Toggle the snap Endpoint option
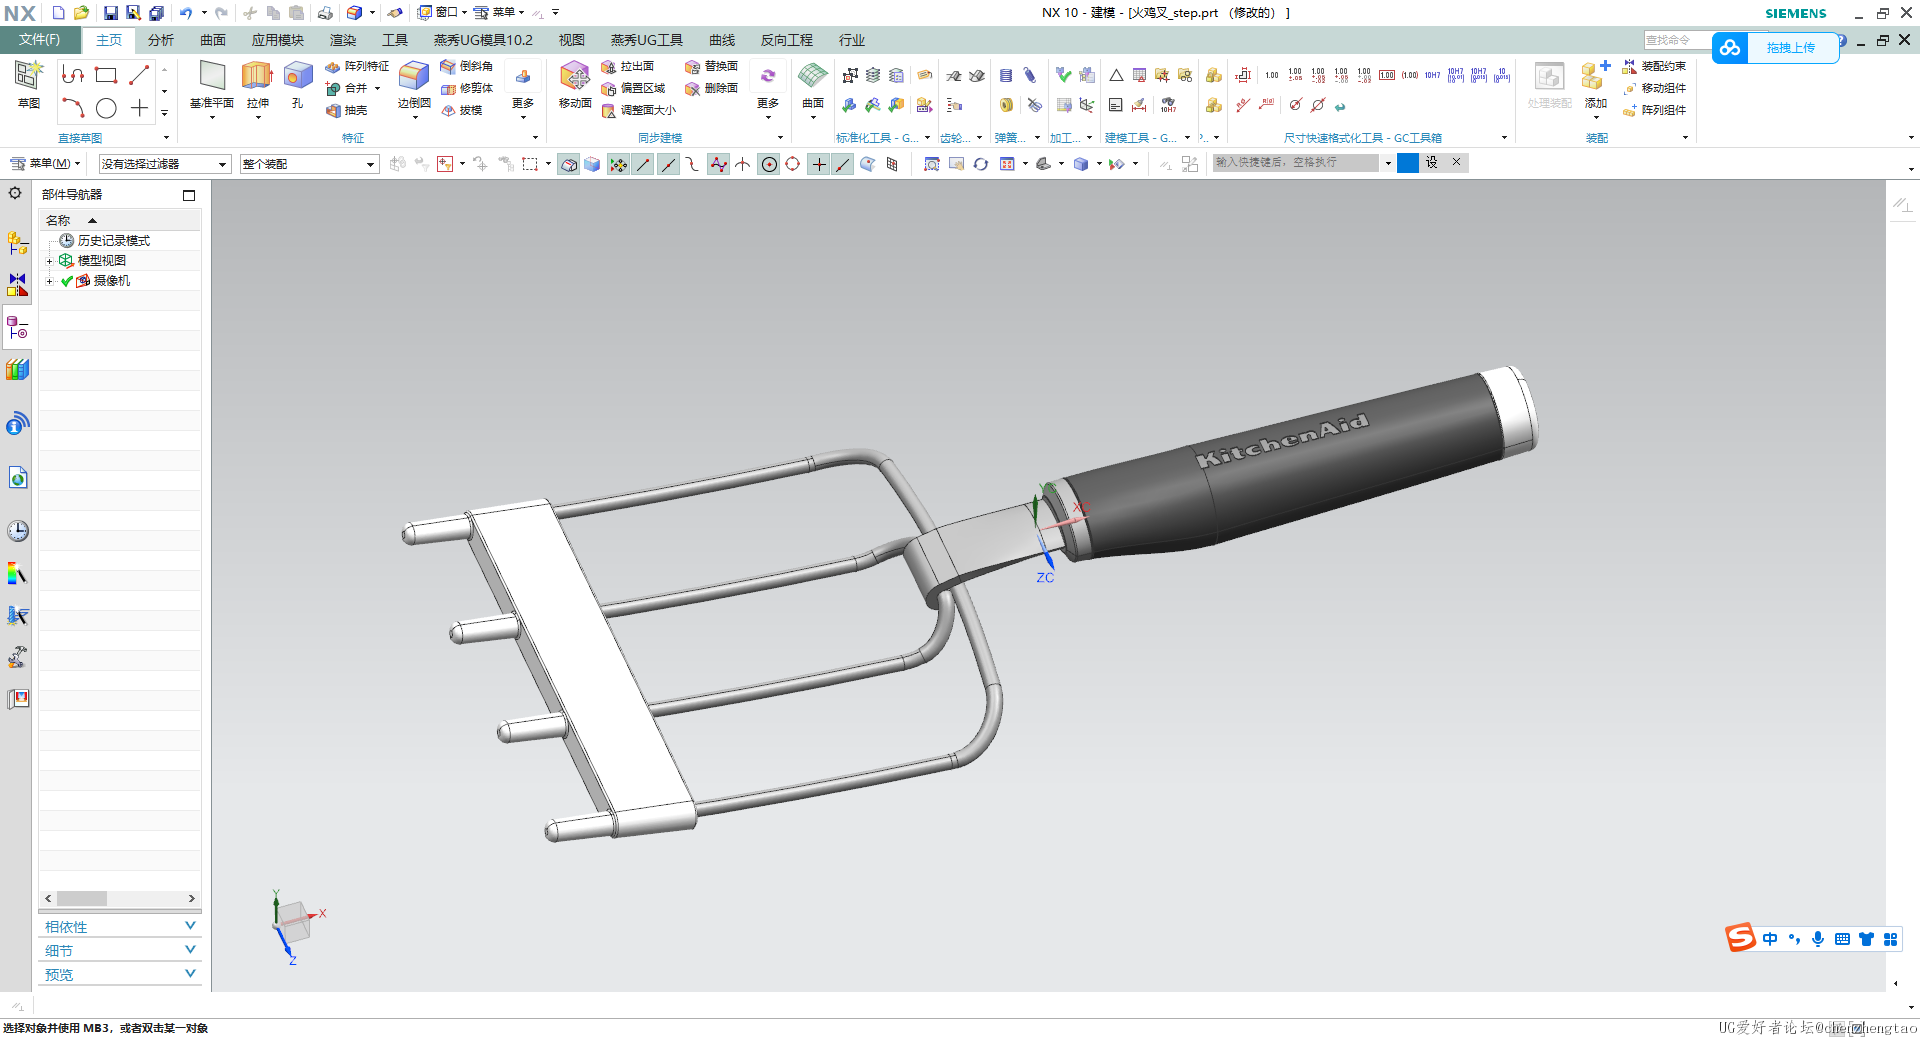 pos(643,164)
